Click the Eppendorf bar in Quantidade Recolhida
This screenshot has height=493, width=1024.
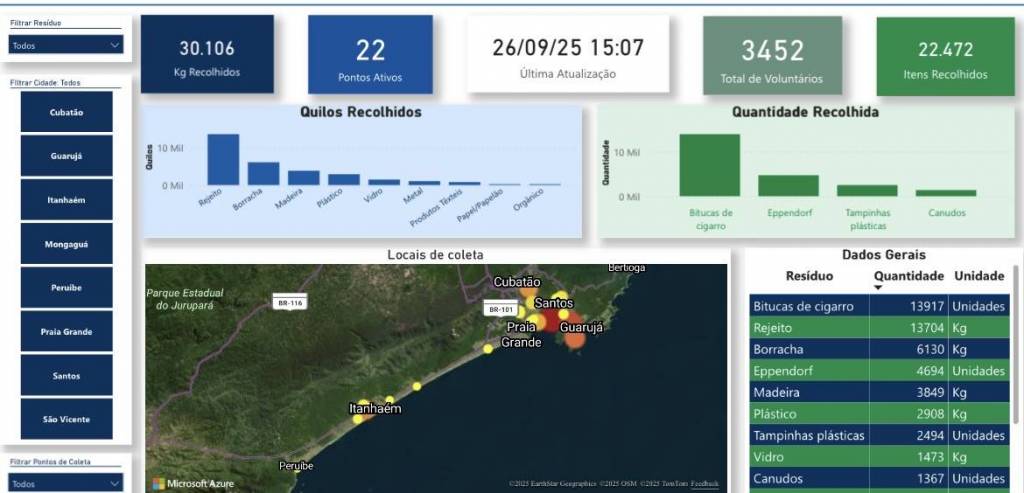(788, 186)
